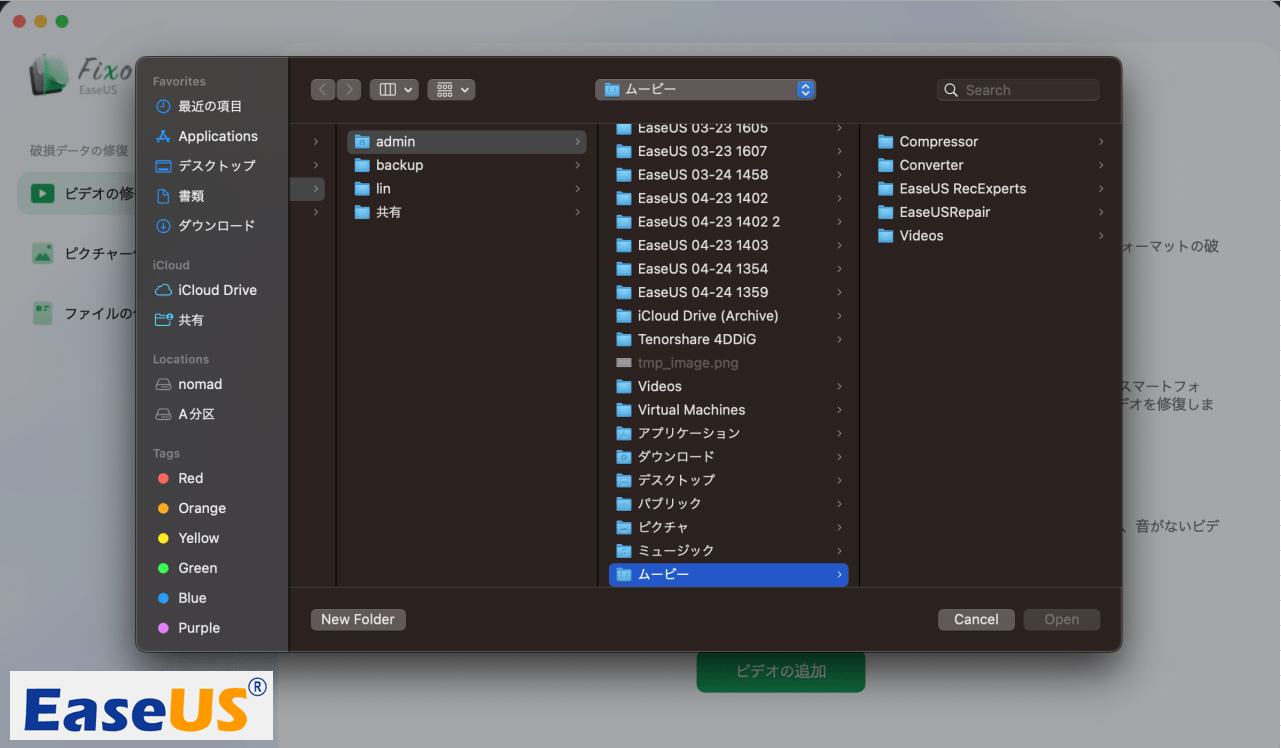Image resolution: width=1281 pixels, height=748 pixels.
Task: Select the ミュージック folder
Action: [728, 551]
